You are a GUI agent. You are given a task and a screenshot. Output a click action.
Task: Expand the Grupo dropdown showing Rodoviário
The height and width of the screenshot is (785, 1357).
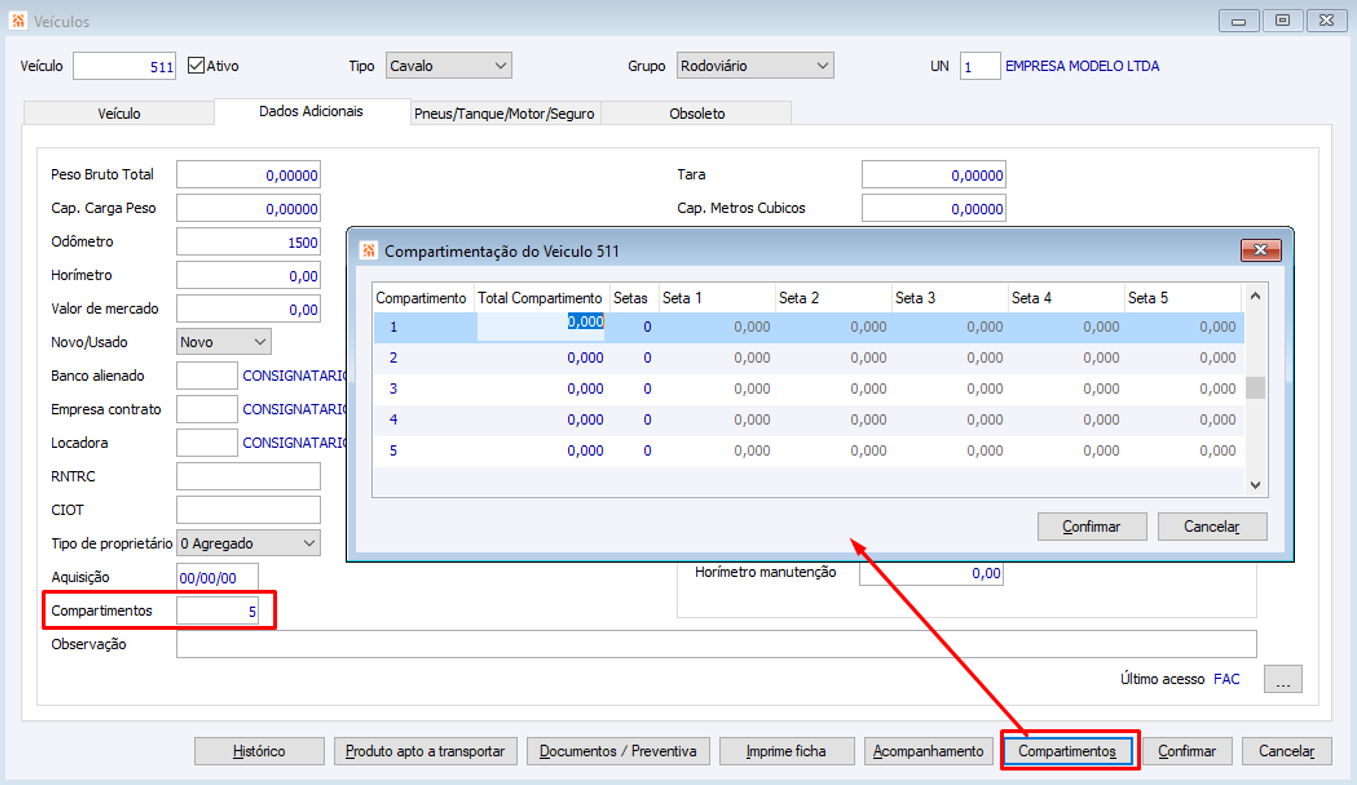point(755,66)
